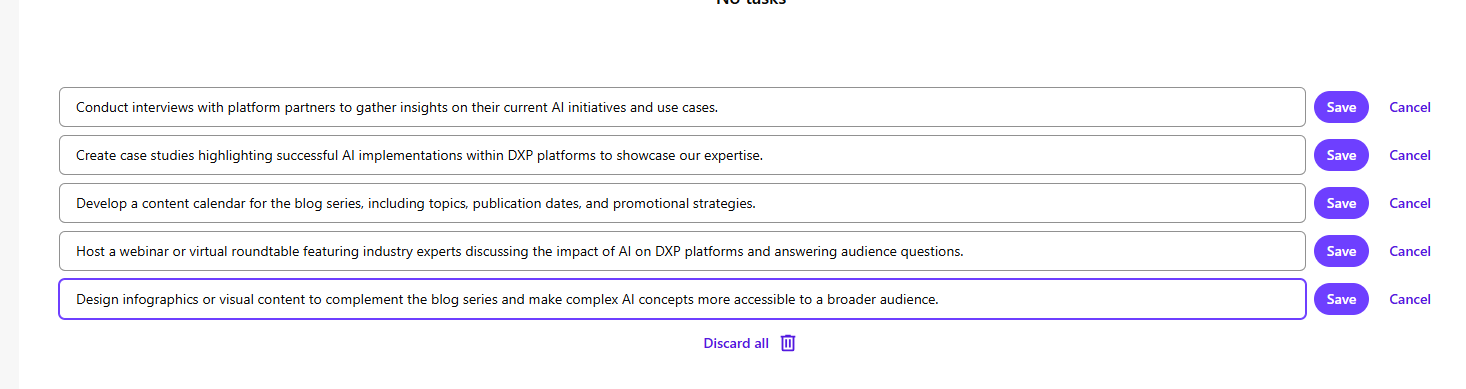The width and height of the screenshot is (1466, 389).
Task: Save the content calendar task
Action: pyautogui.click(x=1341, y=203)
